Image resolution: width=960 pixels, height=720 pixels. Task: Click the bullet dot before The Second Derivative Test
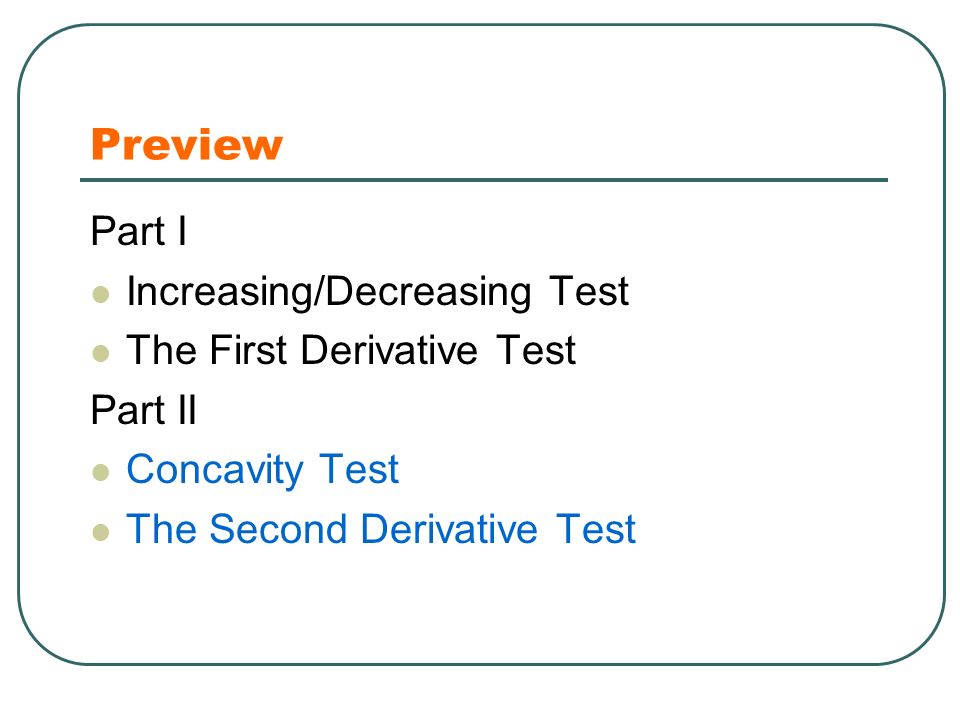[x=101, y=532]
